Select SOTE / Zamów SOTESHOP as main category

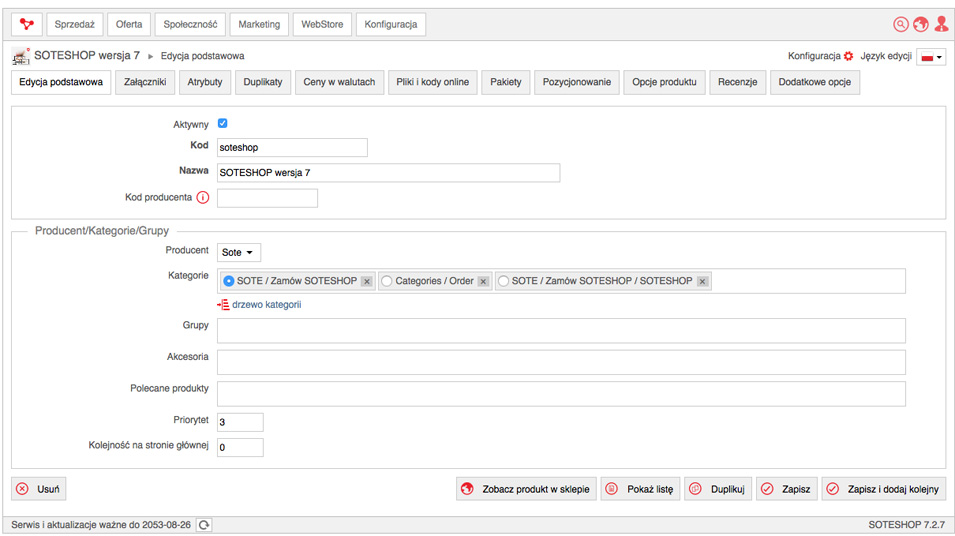tap(228, 281)
